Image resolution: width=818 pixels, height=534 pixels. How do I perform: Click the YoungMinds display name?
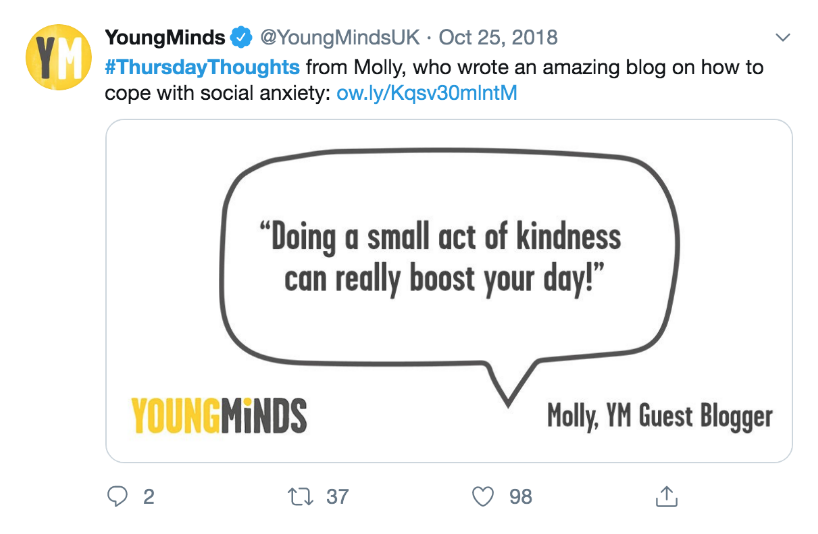click(165, 38)
